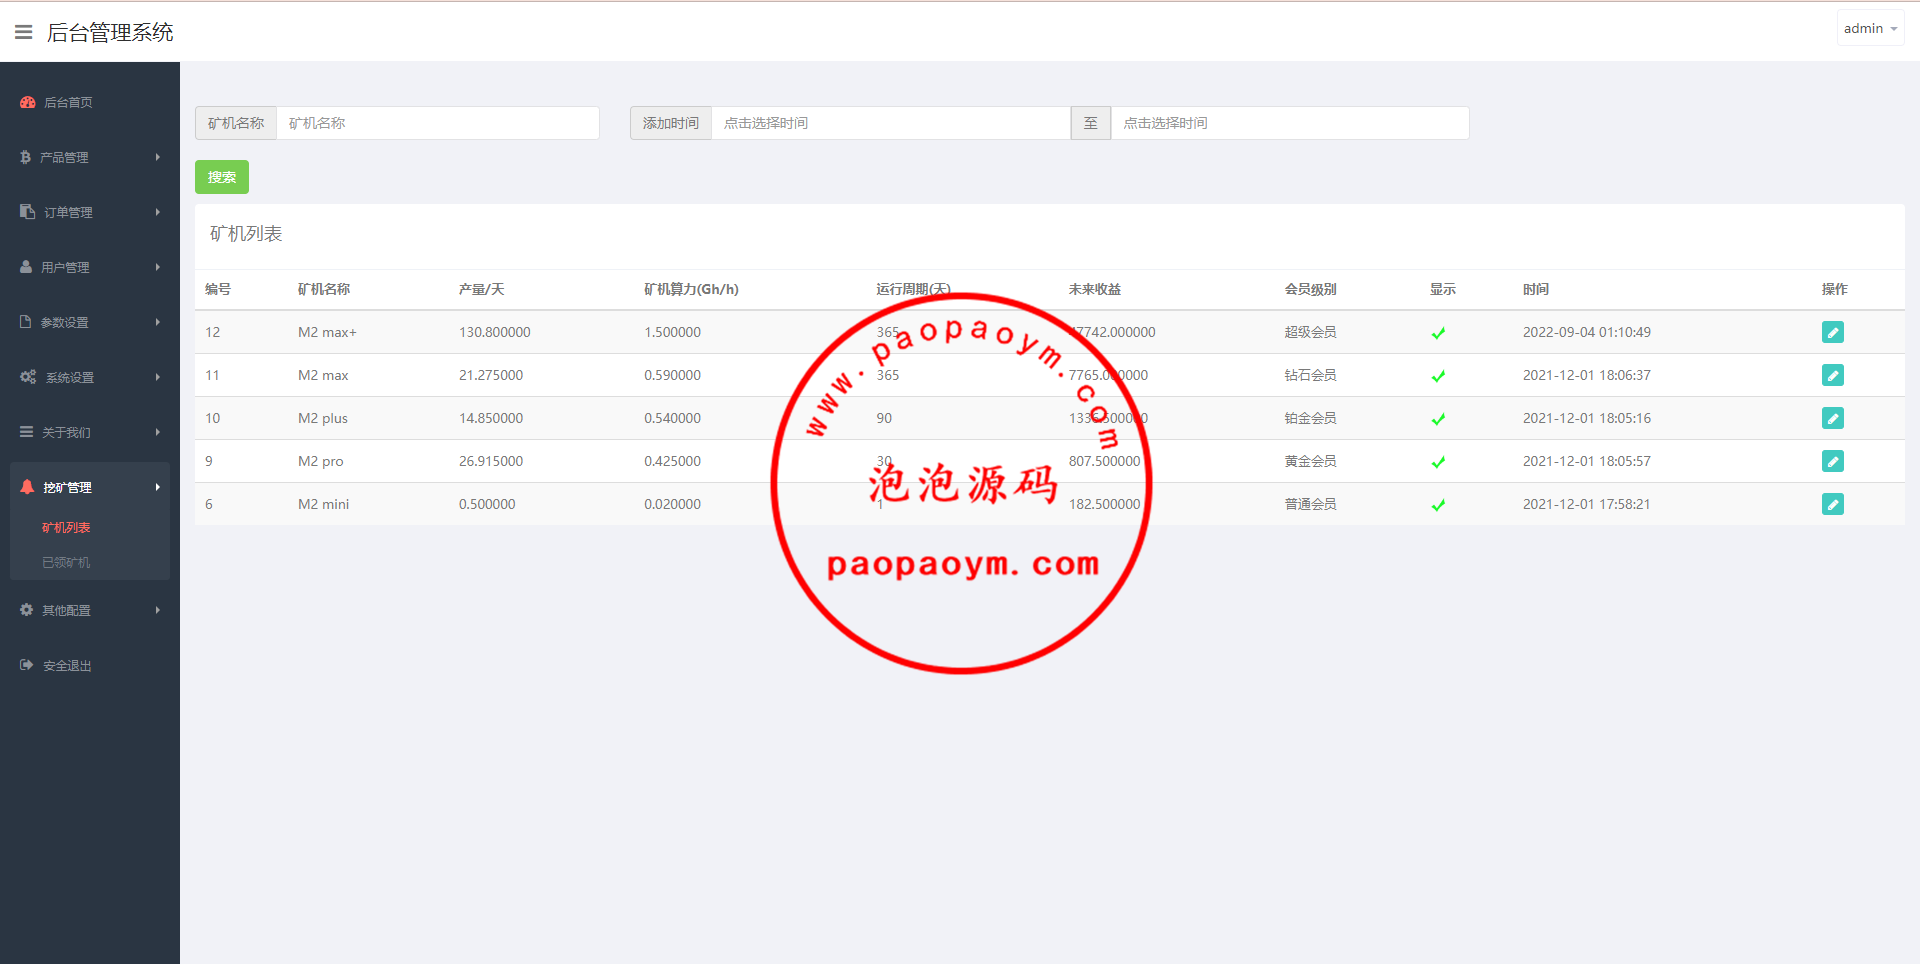The width and height of the screenshot is (1920, 964).
Task: Expand 产品管理 submenu arrow
Action: click(x=158, y=157)
